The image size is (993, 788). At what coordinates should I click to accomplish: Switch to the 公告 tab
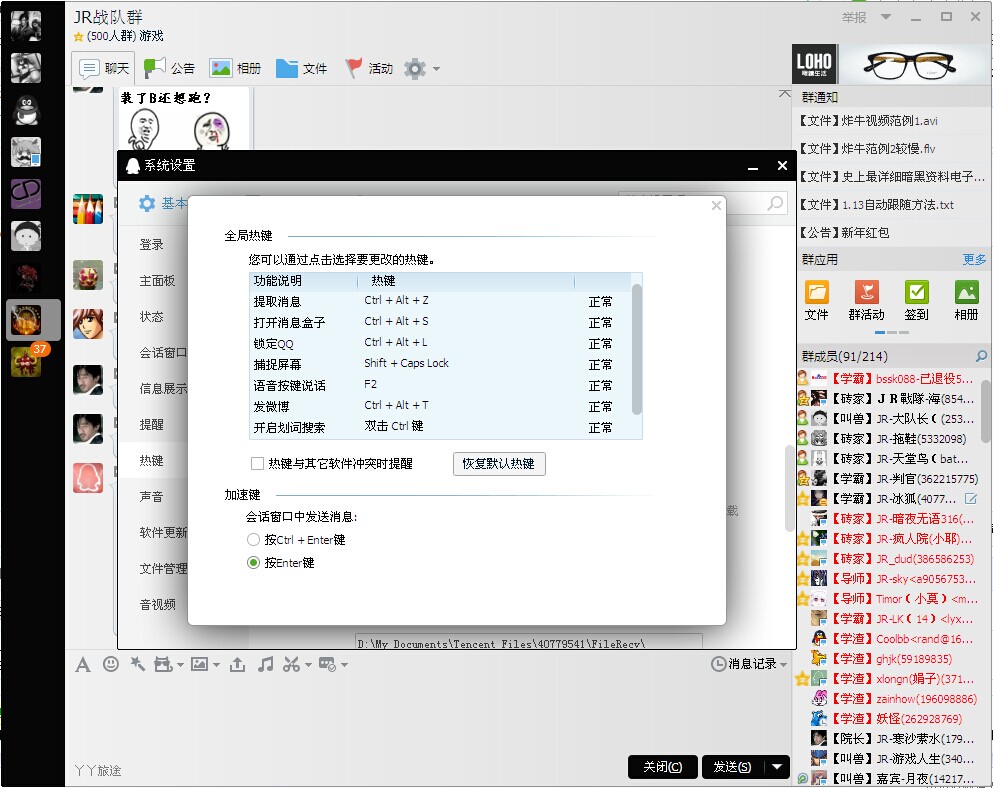coord(169,69)
